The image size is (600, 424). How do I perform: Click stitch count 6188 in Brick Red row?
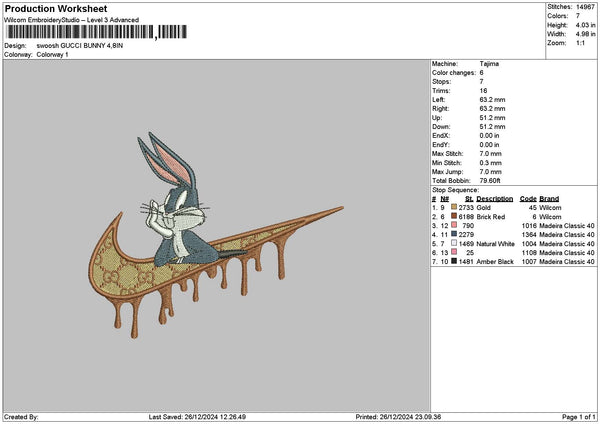(x=466, y=217)
